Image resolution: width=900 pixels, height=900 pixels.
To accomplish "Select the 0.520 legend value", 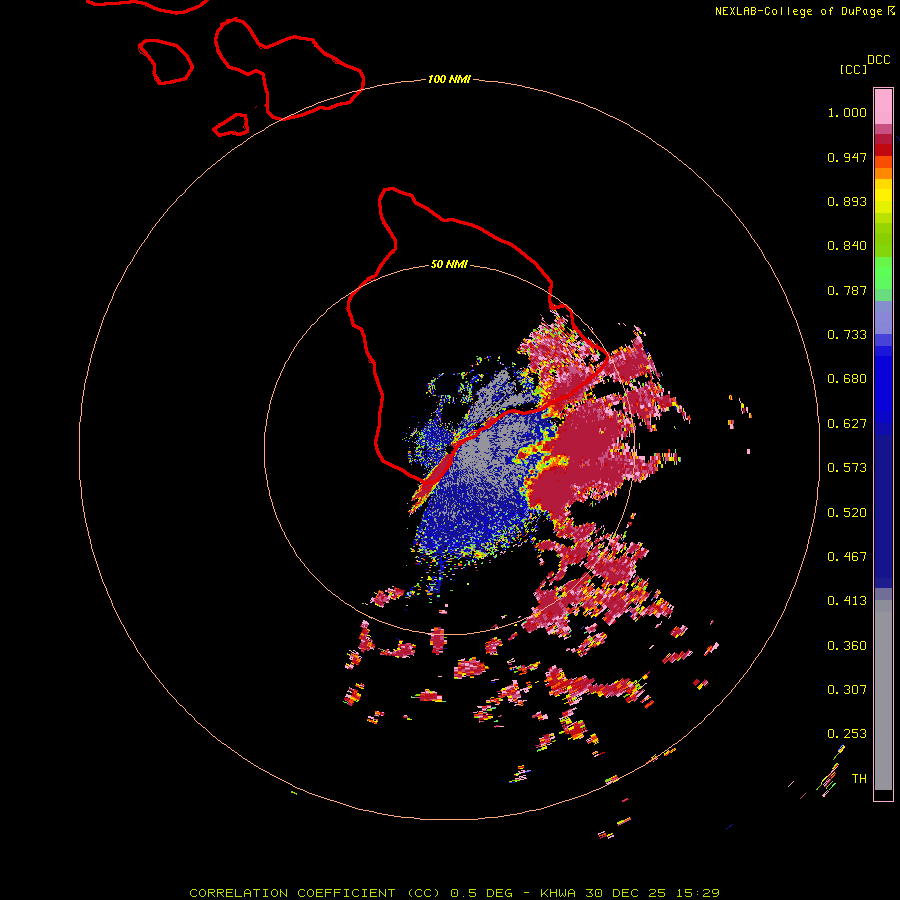I will 847,512.
